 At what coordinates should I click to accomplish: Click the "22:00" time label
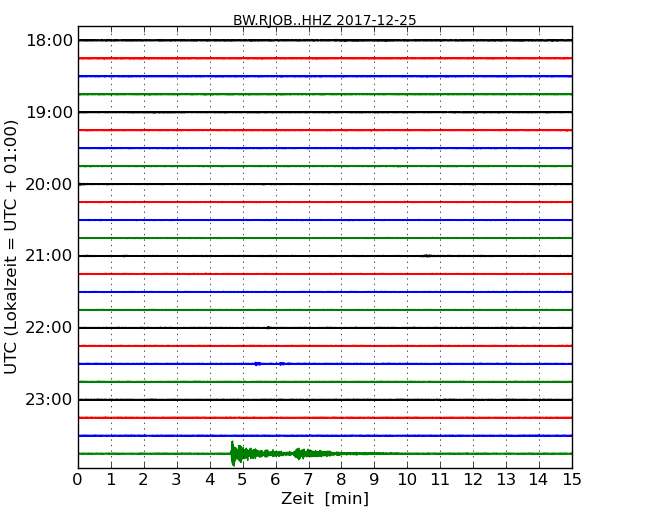[x=49, y=328]
